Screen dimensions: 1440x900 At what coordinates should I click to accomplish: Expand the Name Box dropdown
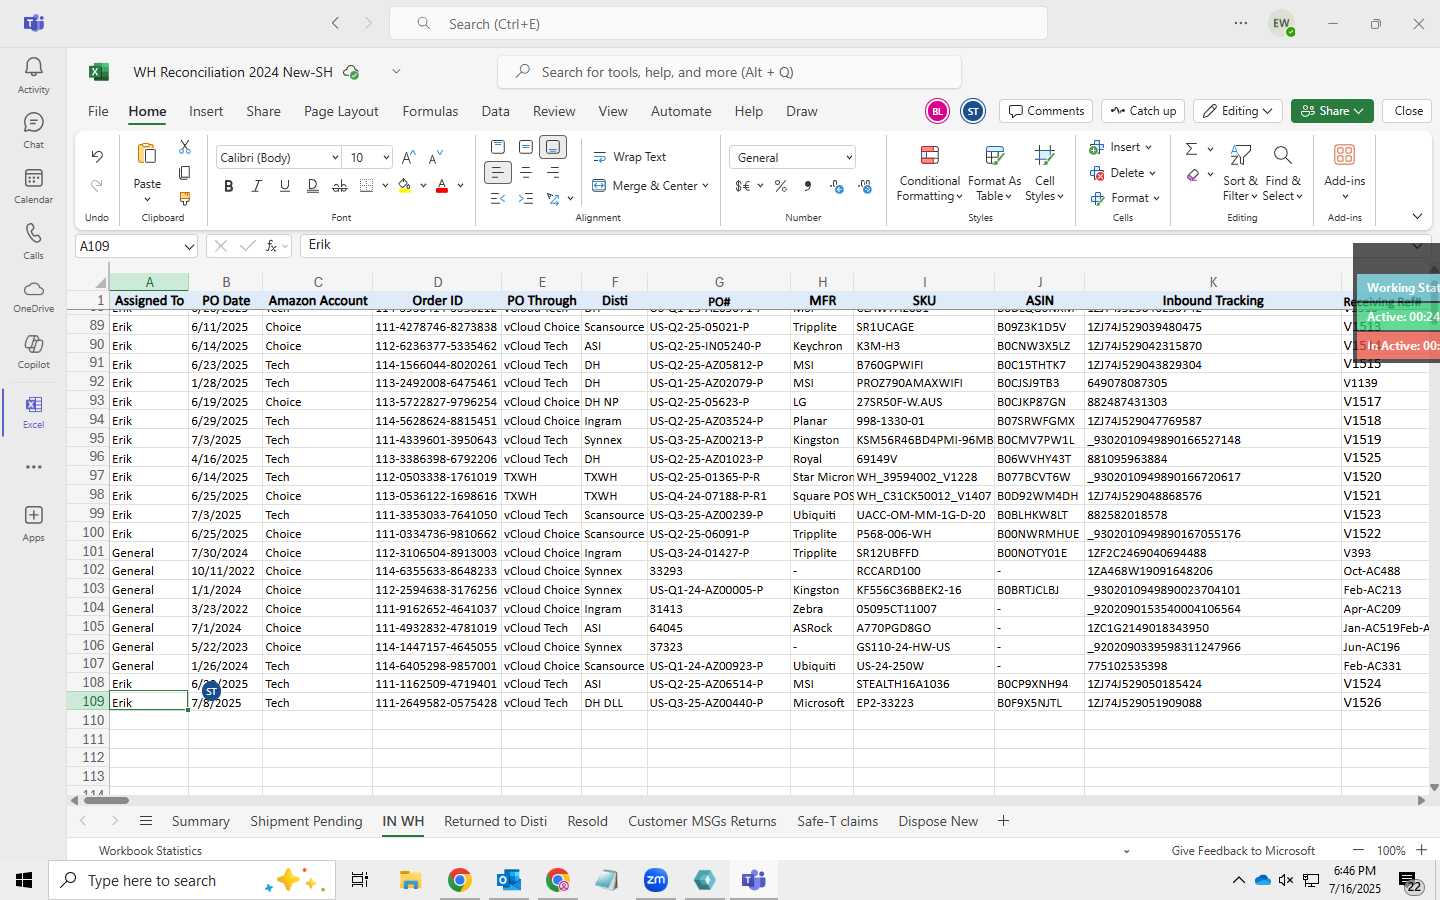[188, 246]
